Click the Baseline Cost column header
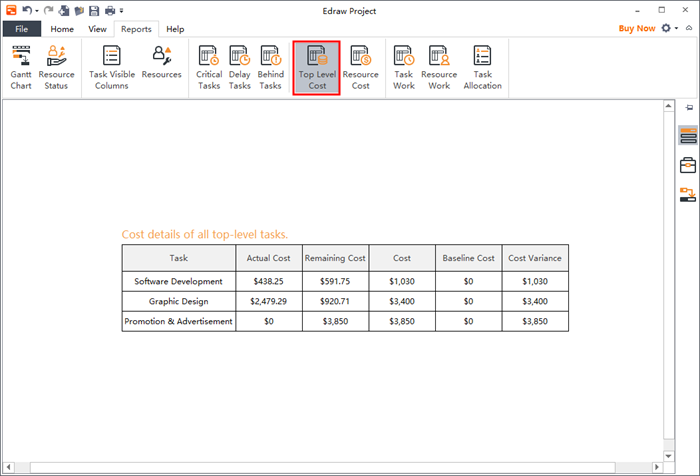This screenshot has height=476, width=700. [x=468, y=258]
